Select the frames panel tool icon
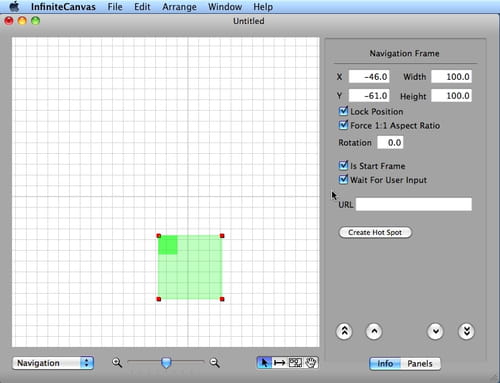This screenshot has width=500, height=383. pyautogui.click(x=295, y=362)
